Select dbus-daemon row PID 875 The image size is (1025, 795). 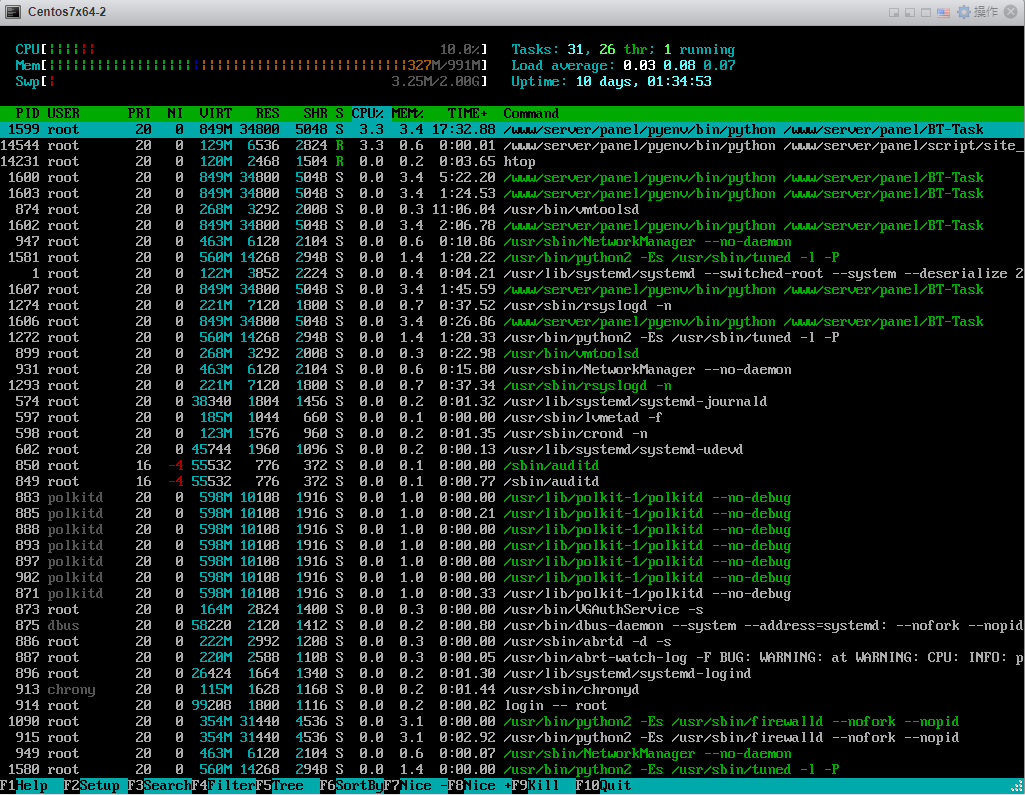click(512, 626)
